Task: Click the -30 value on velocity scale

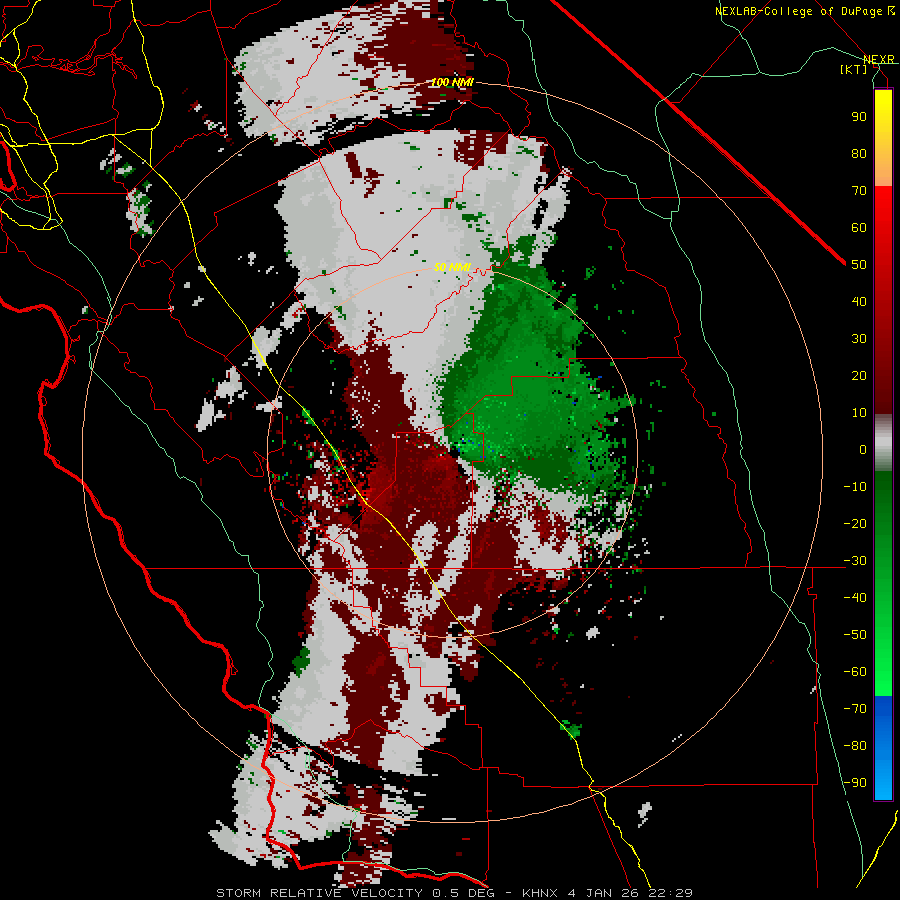Action: click(855, 561)
